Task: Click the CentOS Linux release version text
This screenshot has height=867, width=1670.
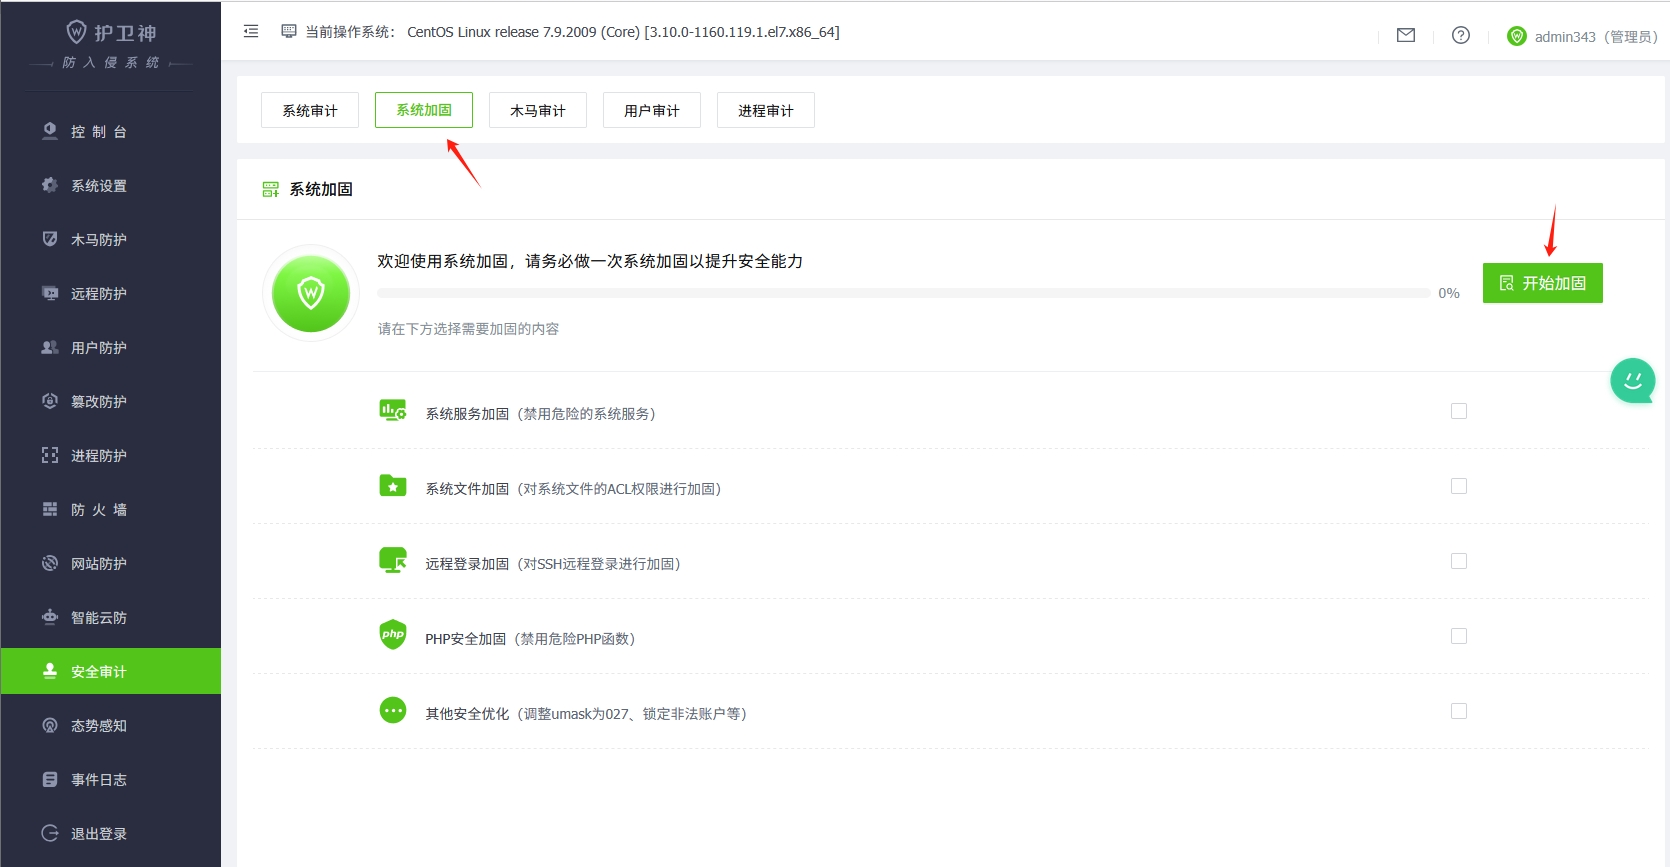Action: click(x=623, y=32)
